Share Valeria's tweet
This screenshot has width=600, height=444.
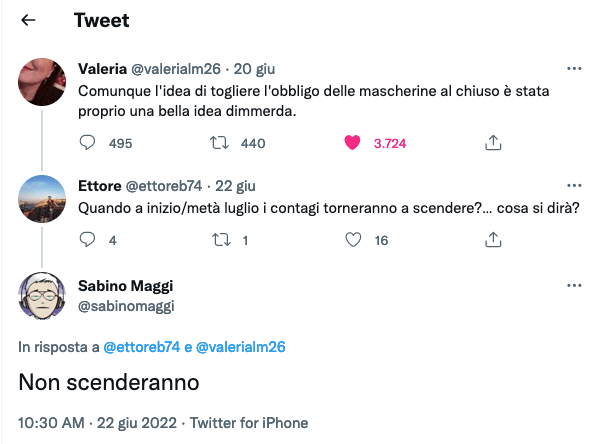[492, 143]
